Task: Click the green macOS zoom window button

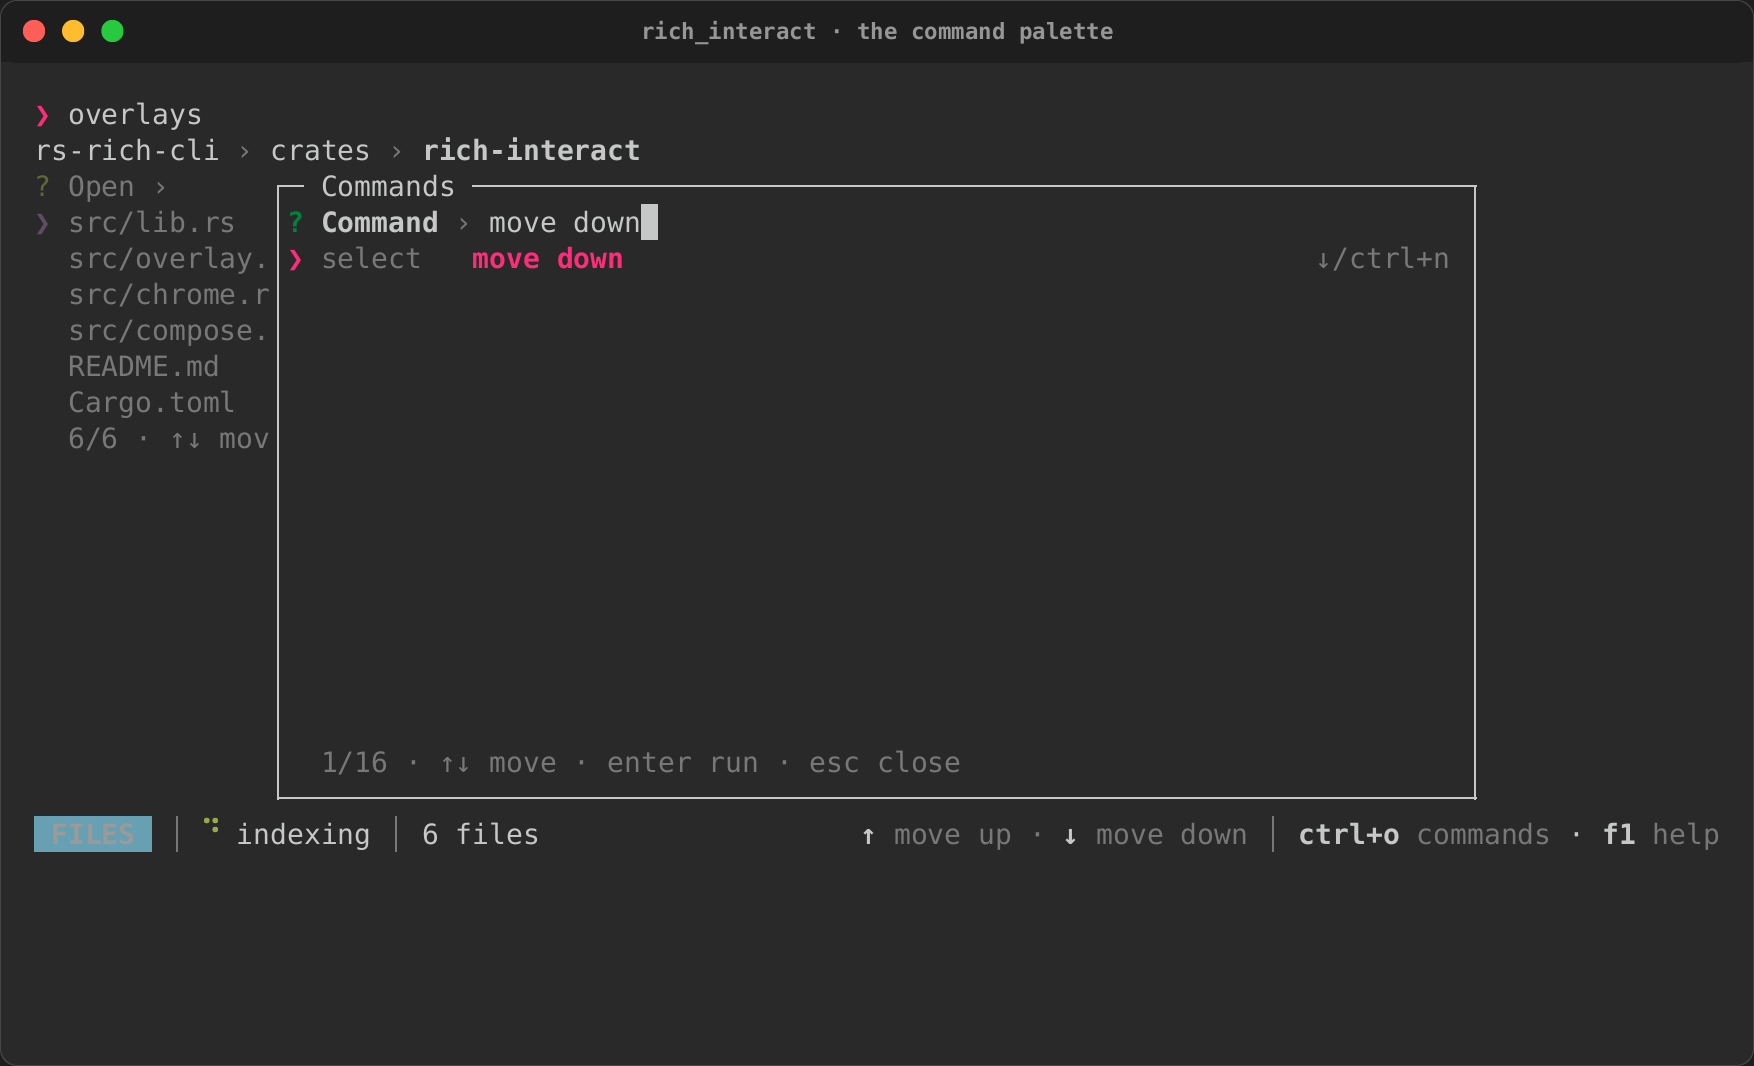Action: pos(112,31)
